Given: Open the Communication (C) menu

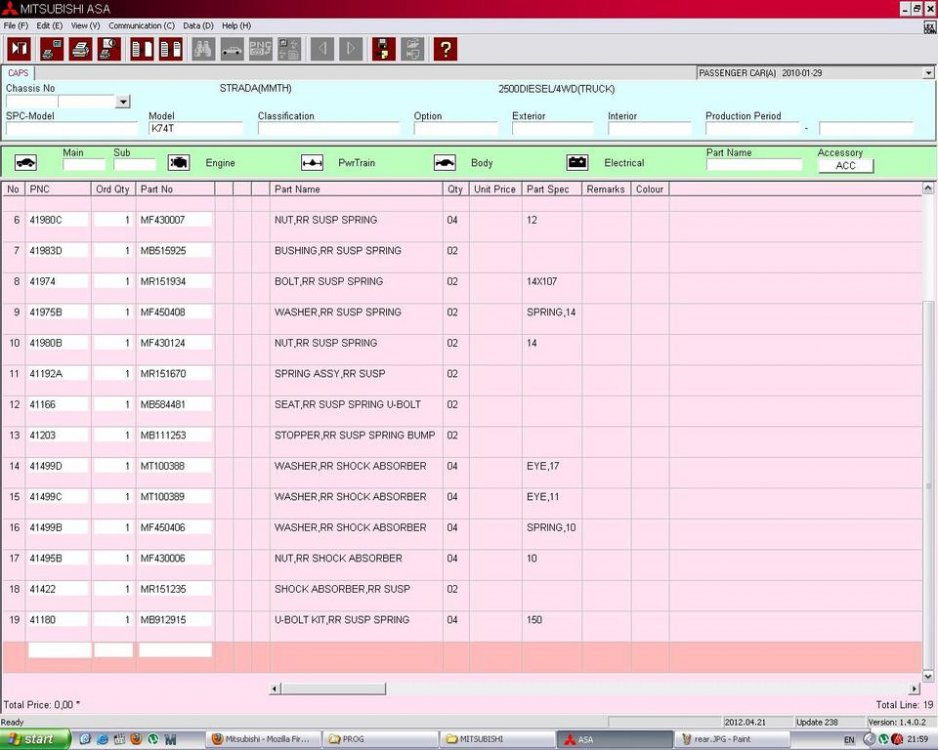Looking at the screenshot, I should (142, 26).
